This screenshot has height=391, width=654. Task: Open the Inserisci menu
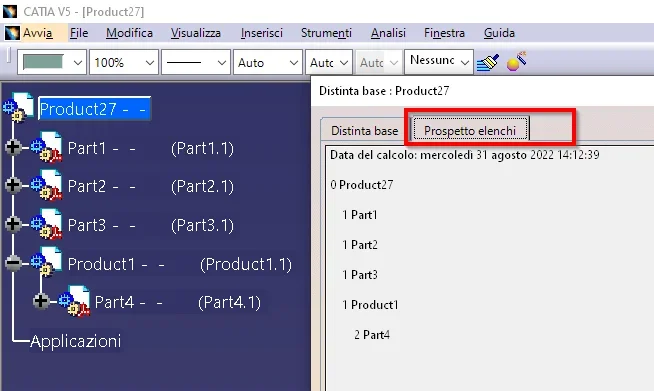click(x=262, y=33)
